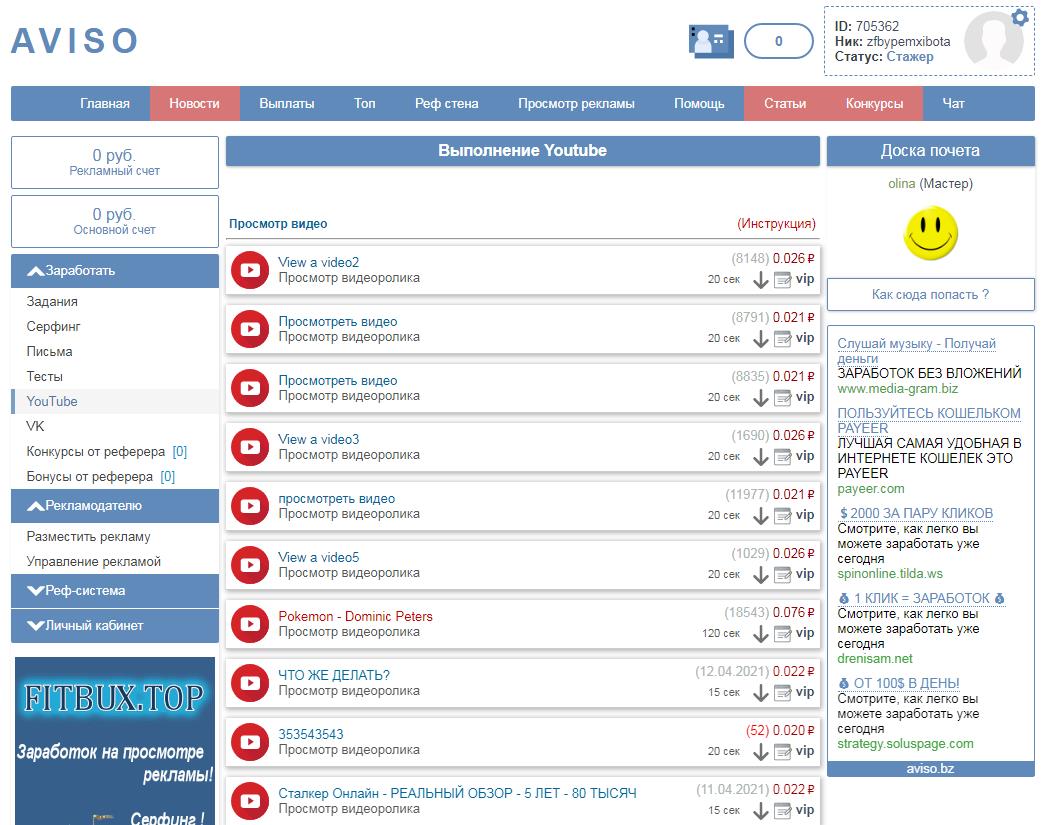Collapse the Рекламодателю sidebar section
The width and height of the screenshot is (1047, 825).
[x=115, y=506]
